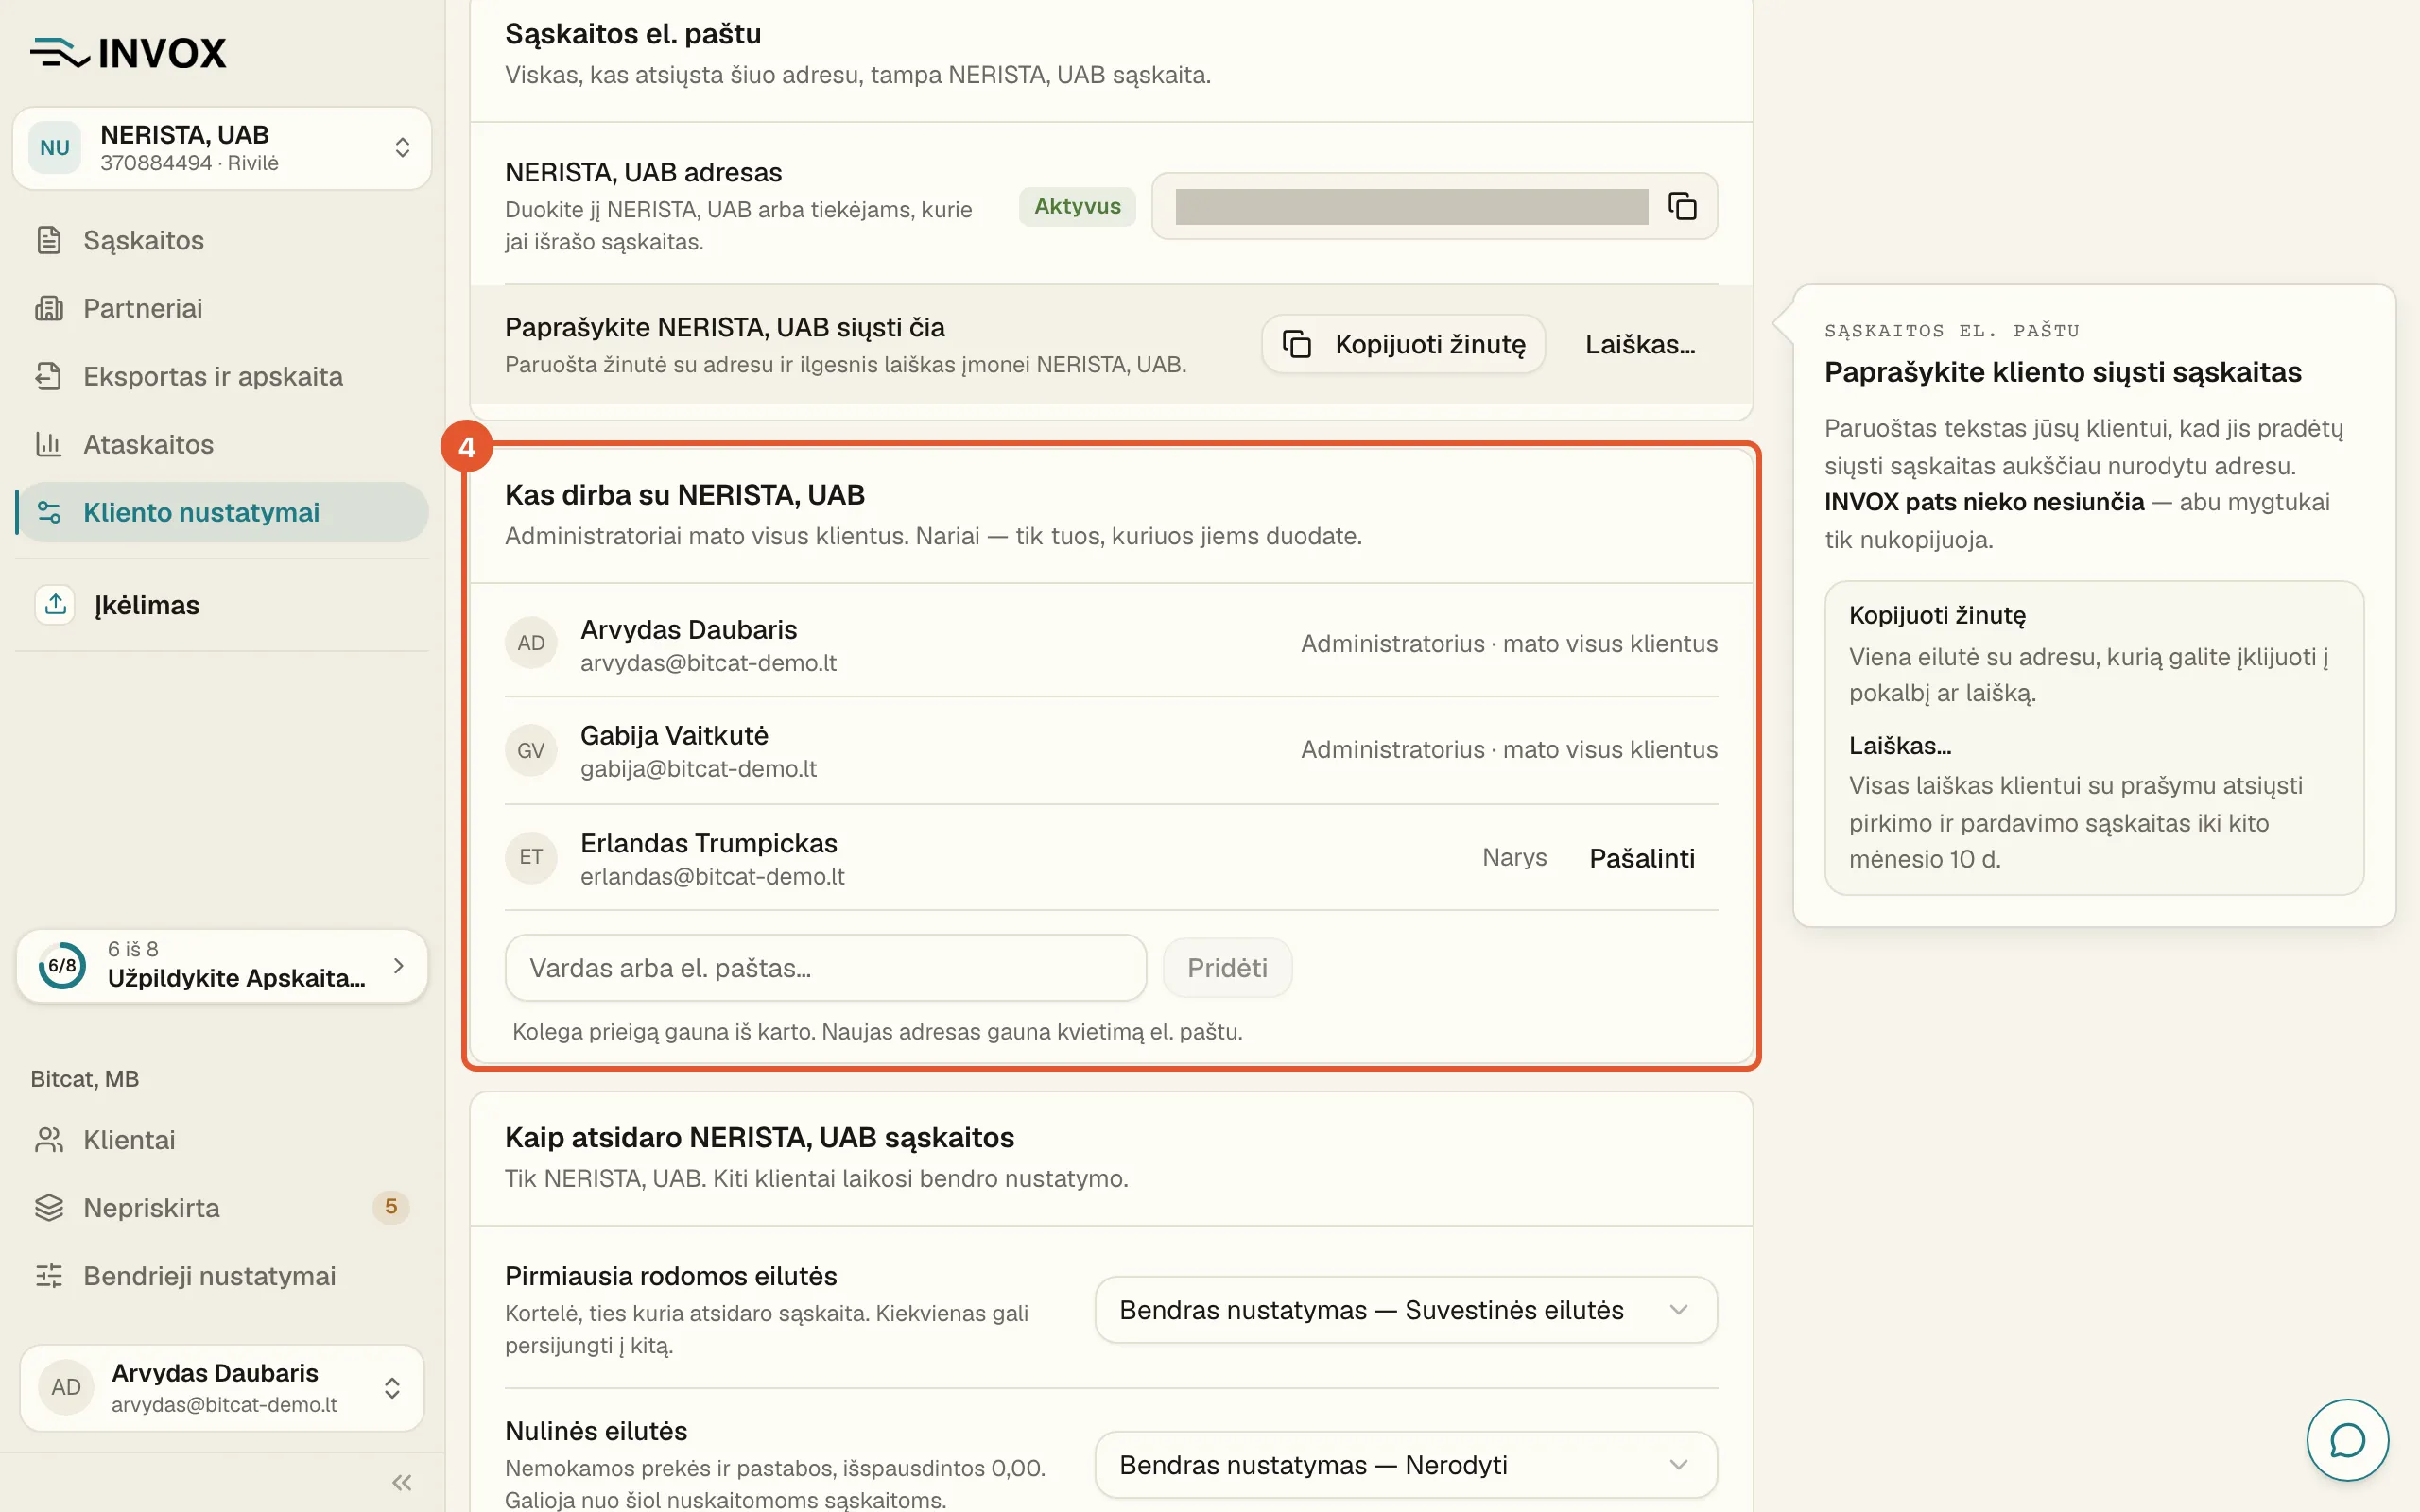Open the Nulinės eilutės dropdown
Viewport: 2420px width, 1512px height.
point(1406,1465)
